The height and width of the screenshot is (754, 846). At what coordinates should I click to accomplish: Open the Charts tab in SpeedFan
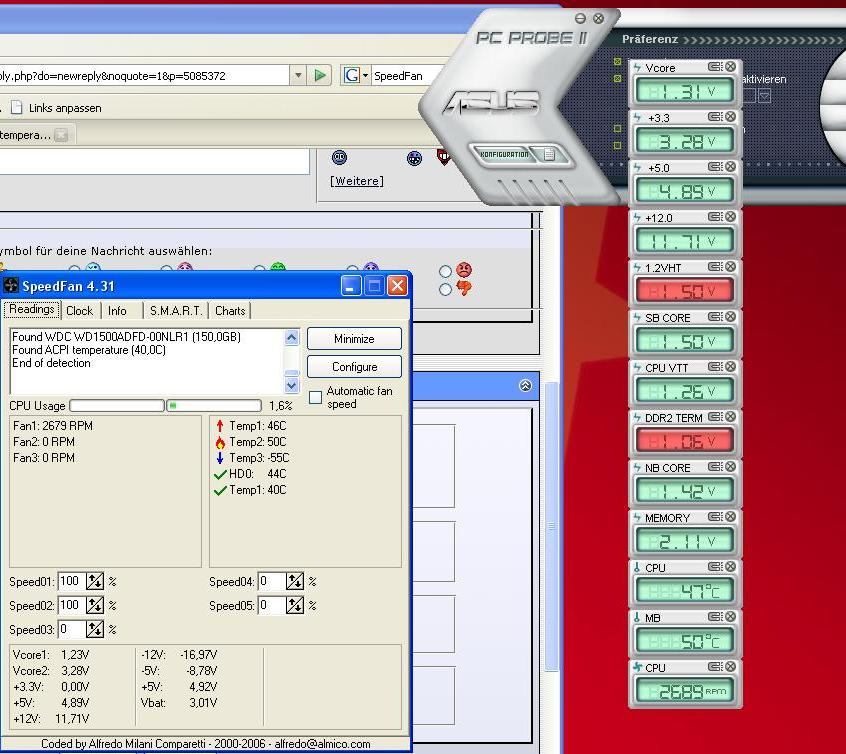coord(230,311)
